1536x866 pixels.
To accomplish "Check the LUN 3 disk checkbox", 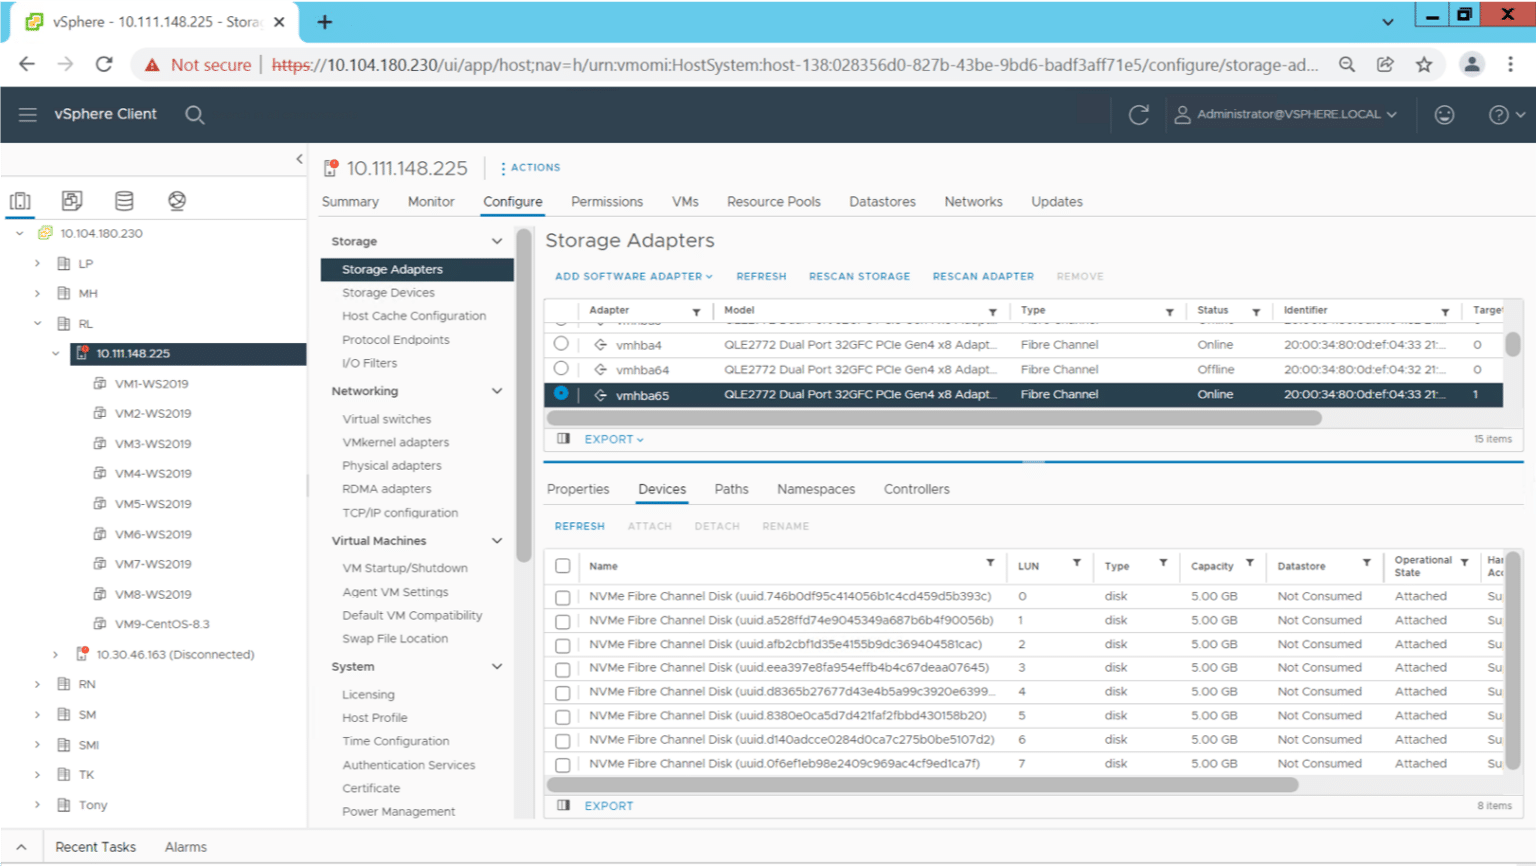I will [563, 669].
